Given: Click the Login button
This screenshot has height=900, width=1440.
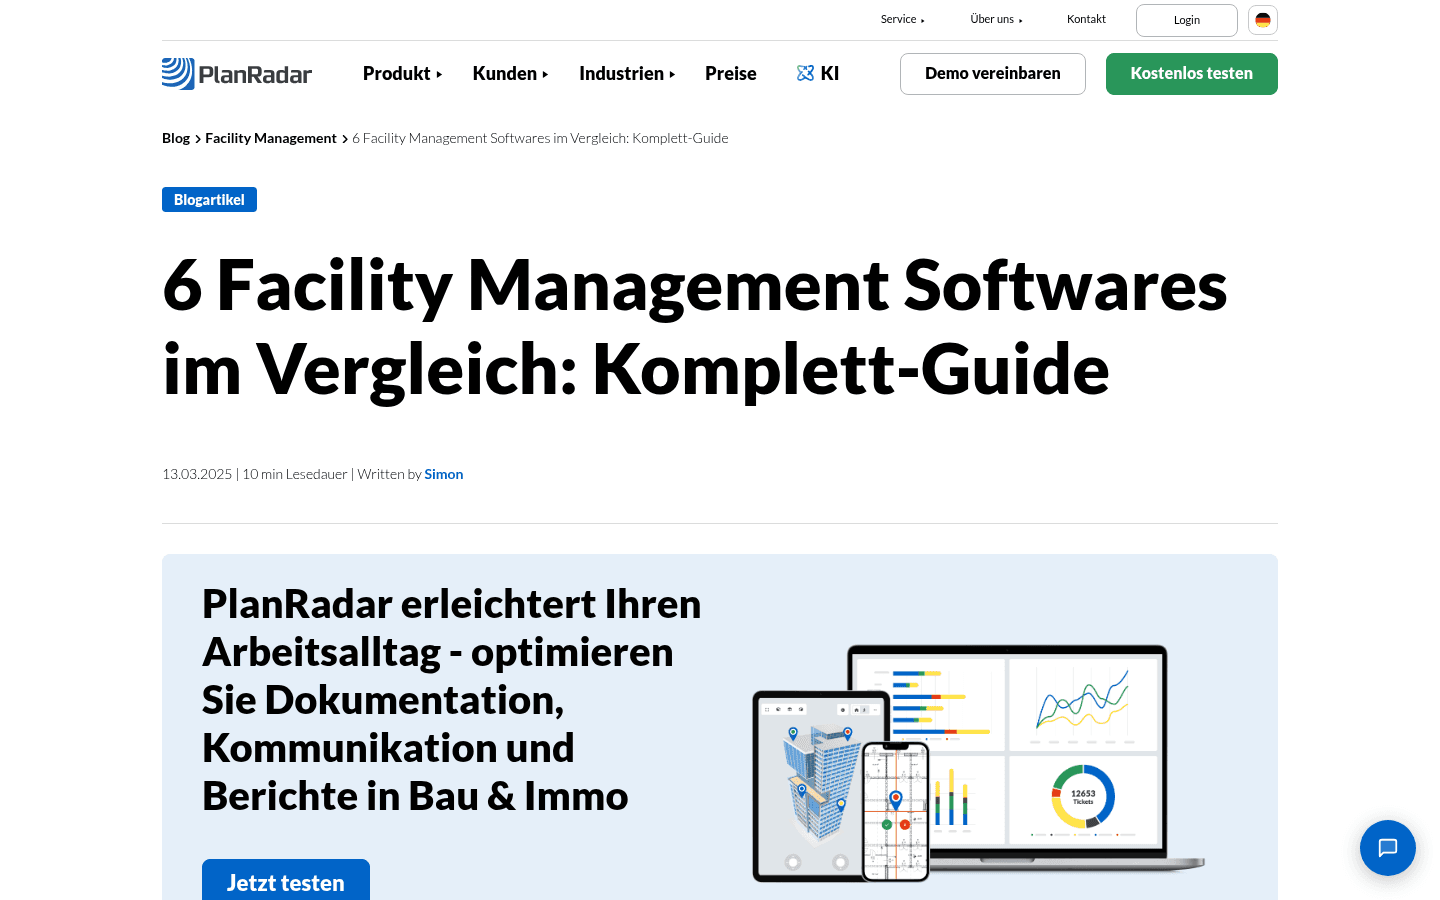Looking at the screenshot, I should tap(1187, 20).
